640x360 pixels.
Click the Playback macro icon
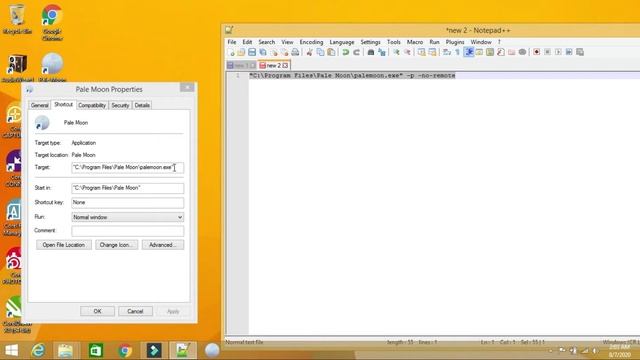tap(558, 52)
